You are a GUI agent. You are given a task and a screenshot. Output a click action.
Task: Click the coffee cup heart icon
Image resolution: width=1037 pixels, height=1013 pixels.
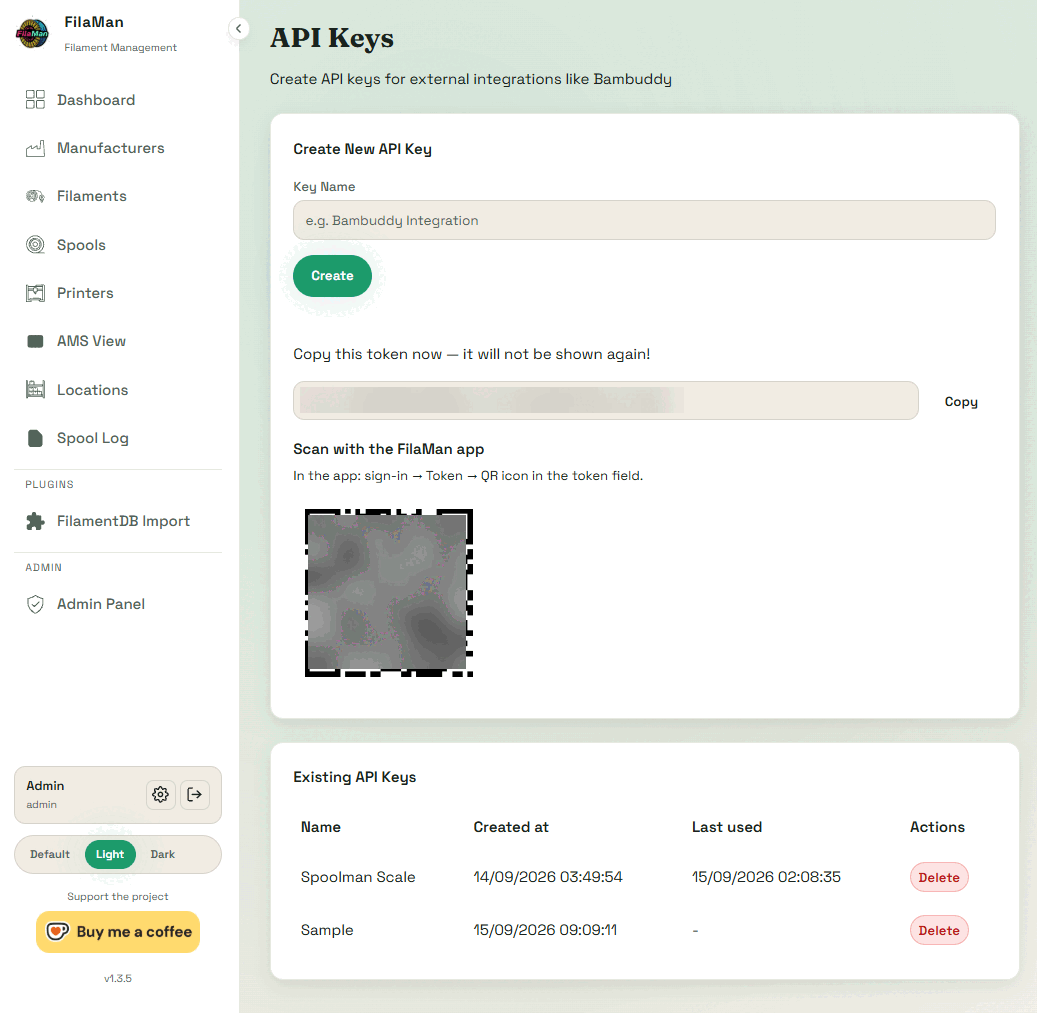tap(57, 932)
